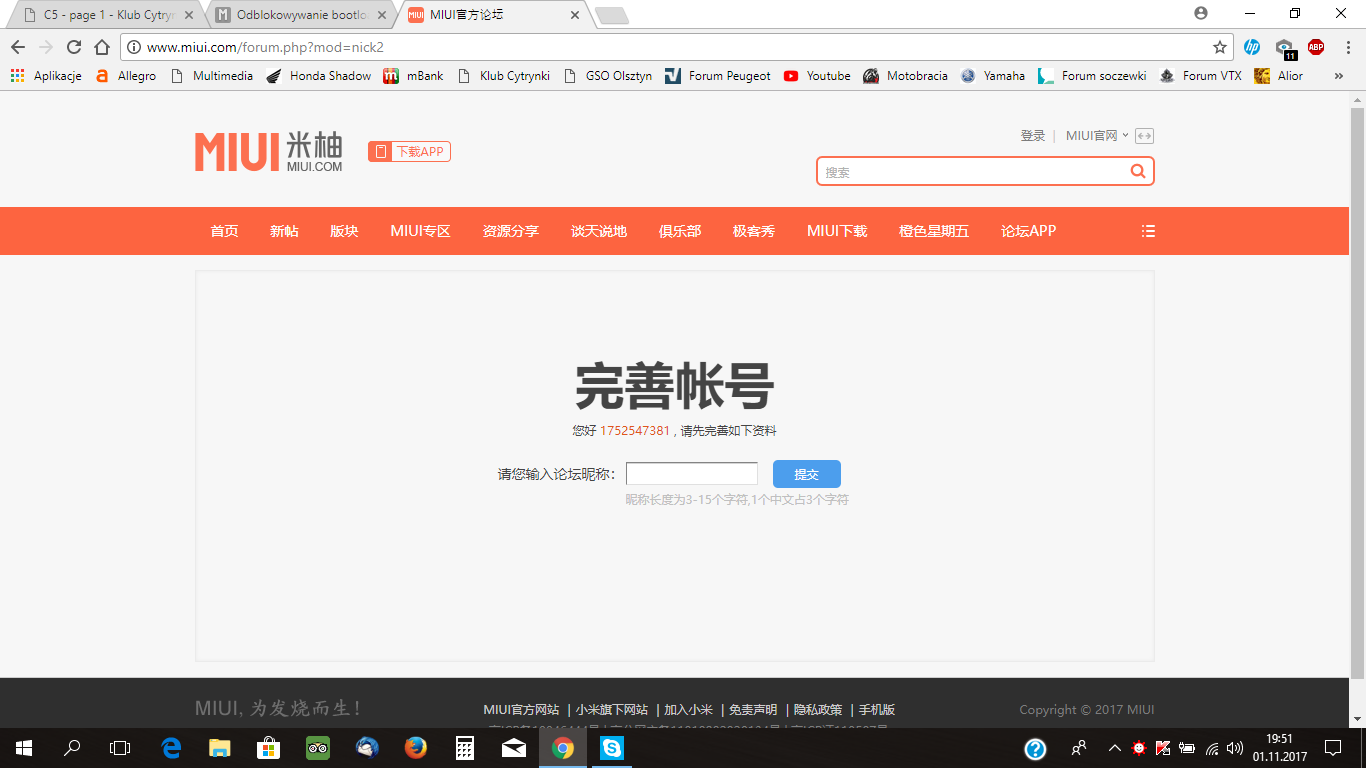Click the 登录 login link
Image resolution: width=1366 pixels, height=768 pixels.
pos(1032,136)
